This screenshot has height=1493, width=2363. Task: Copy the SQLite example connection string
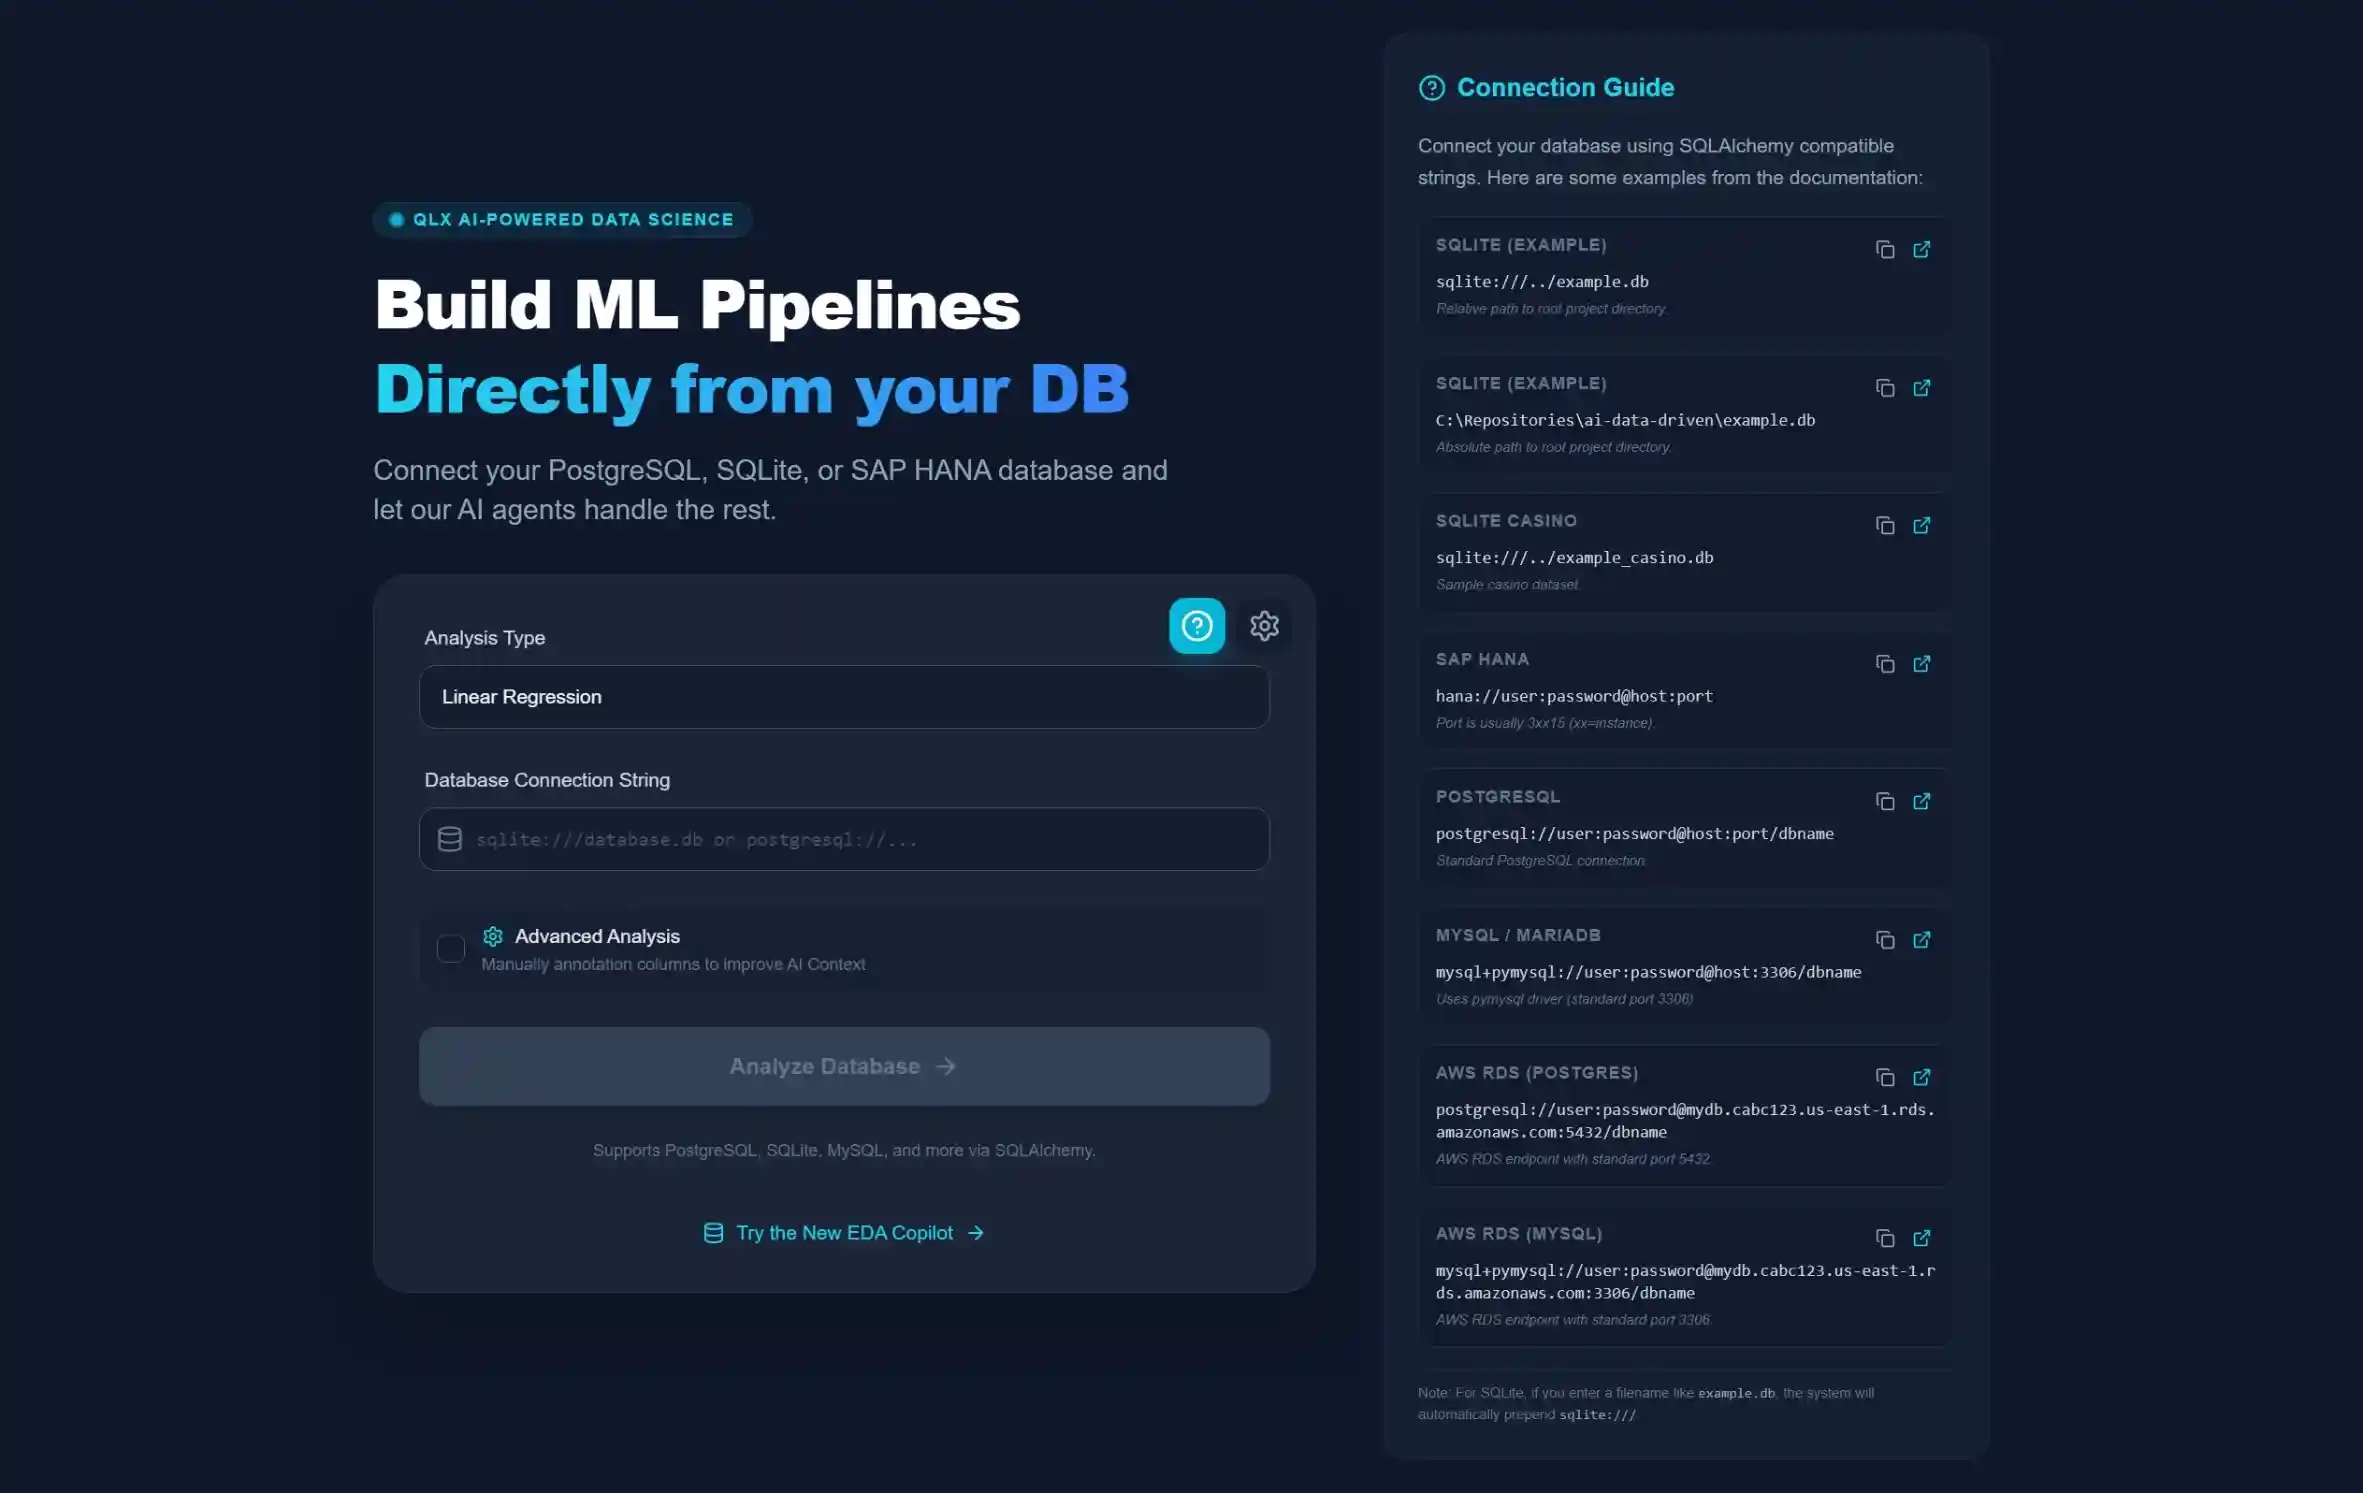[1886, 249]
